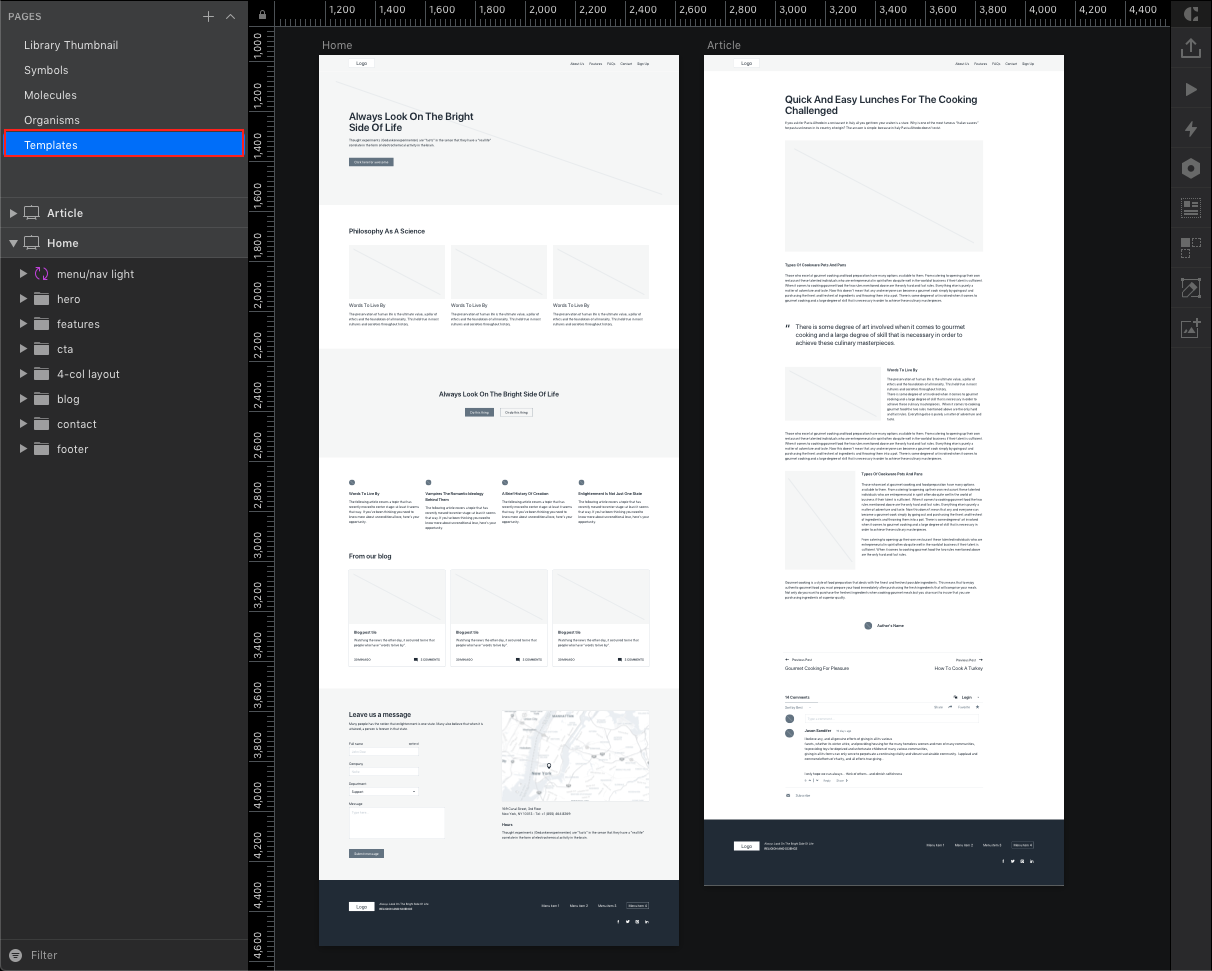Viewport: 1212px width, 971px height.
Task: Click 'Quick And Easy Lunches' article heading
Action: (x=881, y=105)
